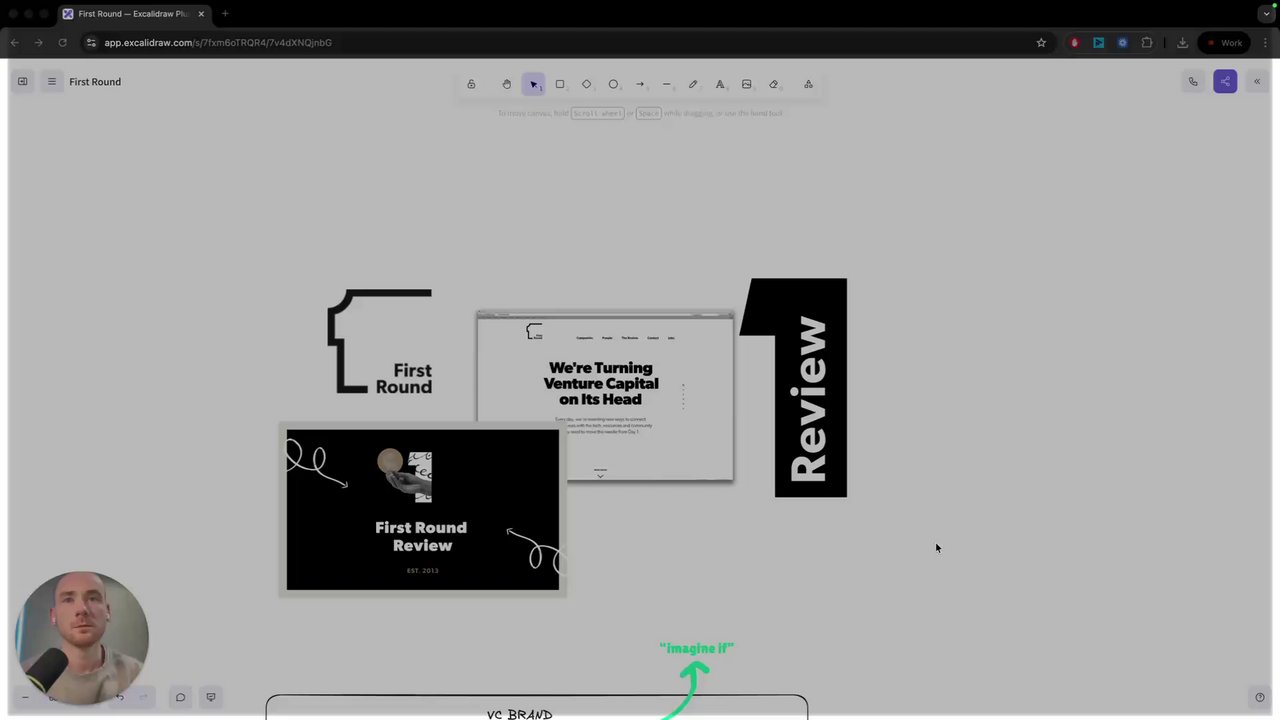Select the Pencil draw tool
The height and width of the screenshot is (720, 1280).
pyautogui.click(x=693, y=84)
